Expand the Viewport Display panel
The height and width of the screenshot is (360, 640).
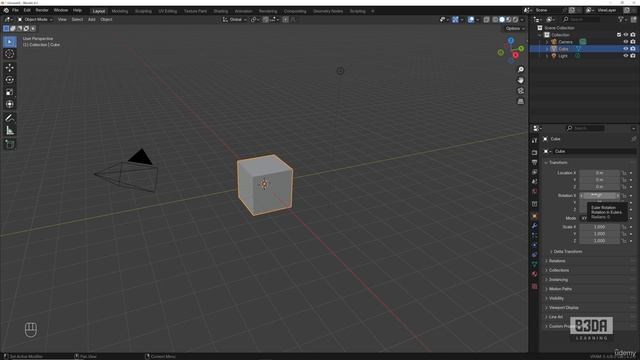(x=563, y=308)
